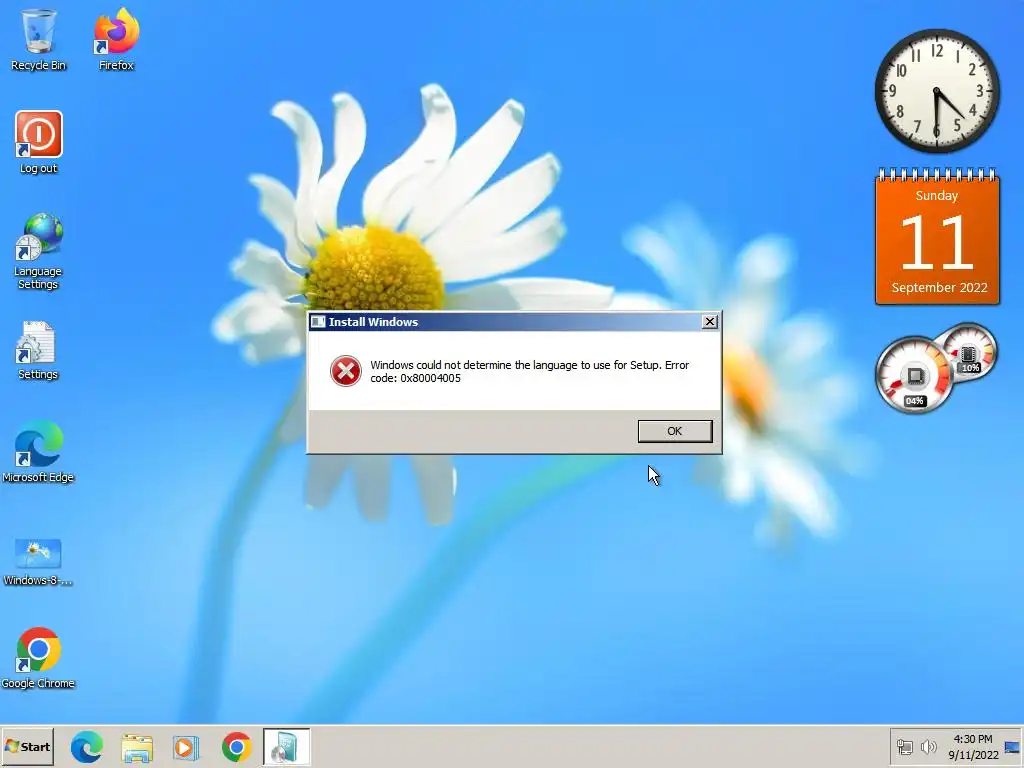Screen dimensions: 1024x768
Task: Click the error message text with code 0x80004005
Action: click(x=529, y=372)
